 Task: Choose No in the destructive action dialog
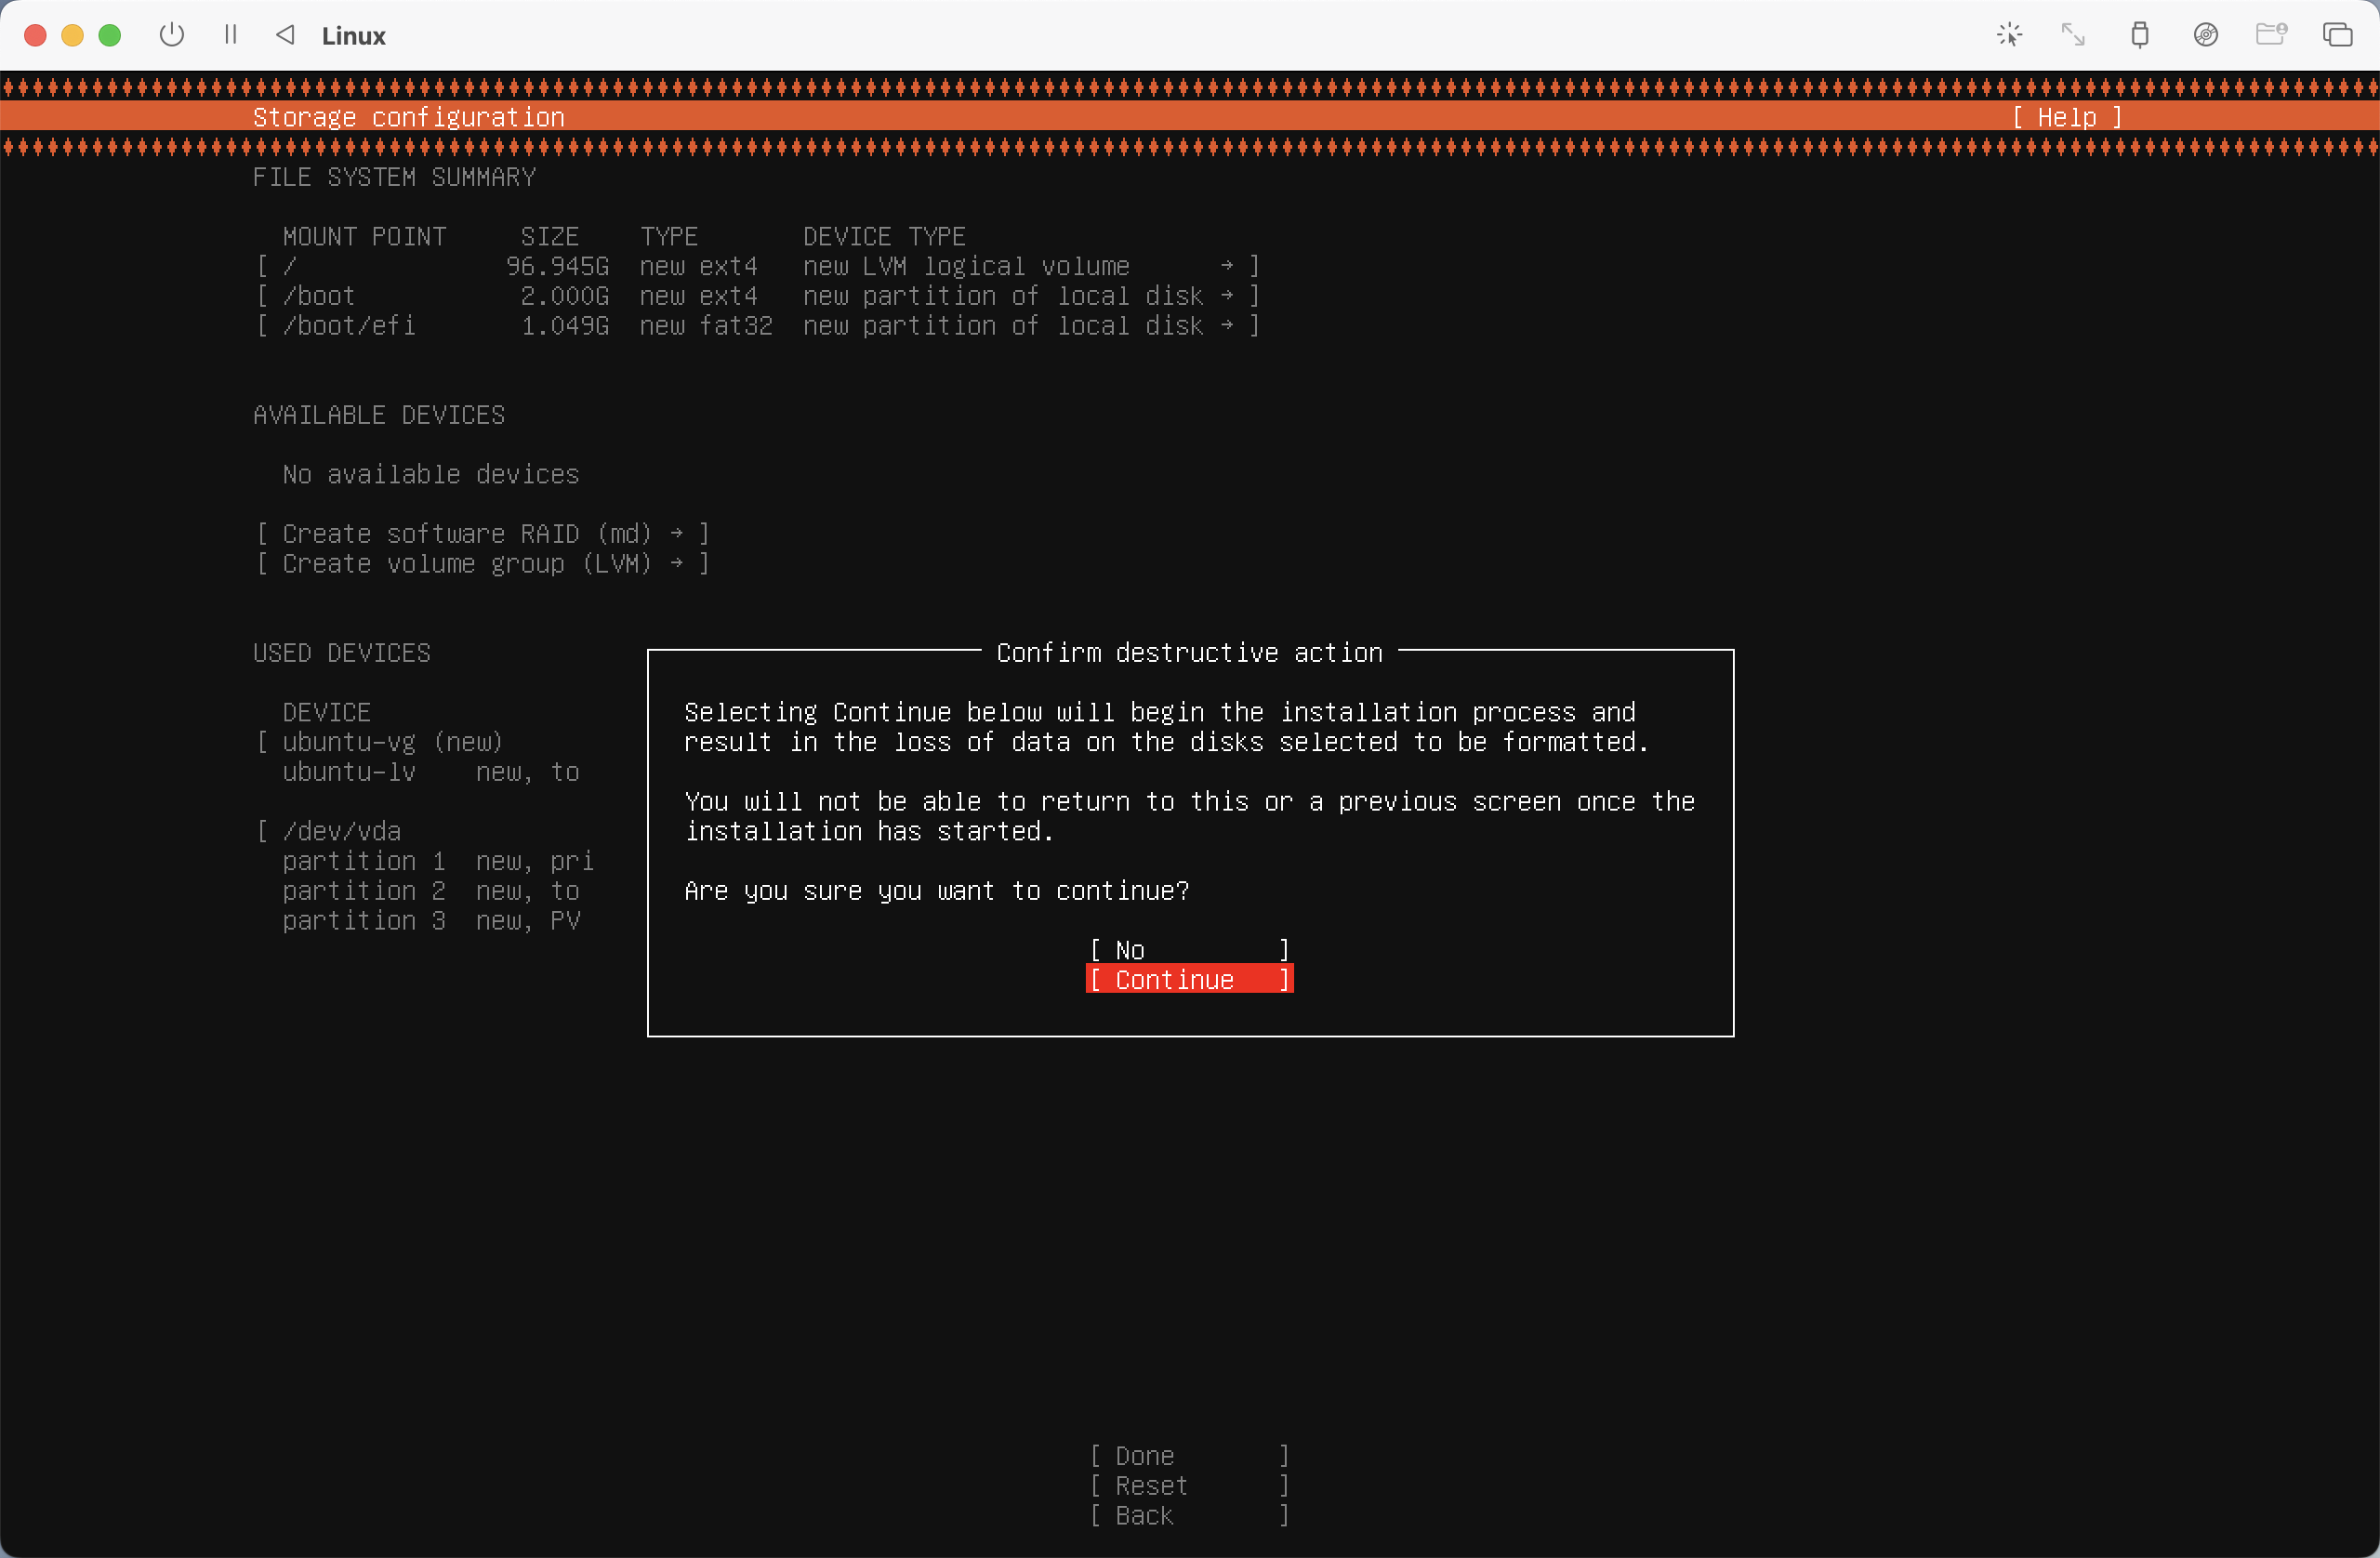(1188, 949)
